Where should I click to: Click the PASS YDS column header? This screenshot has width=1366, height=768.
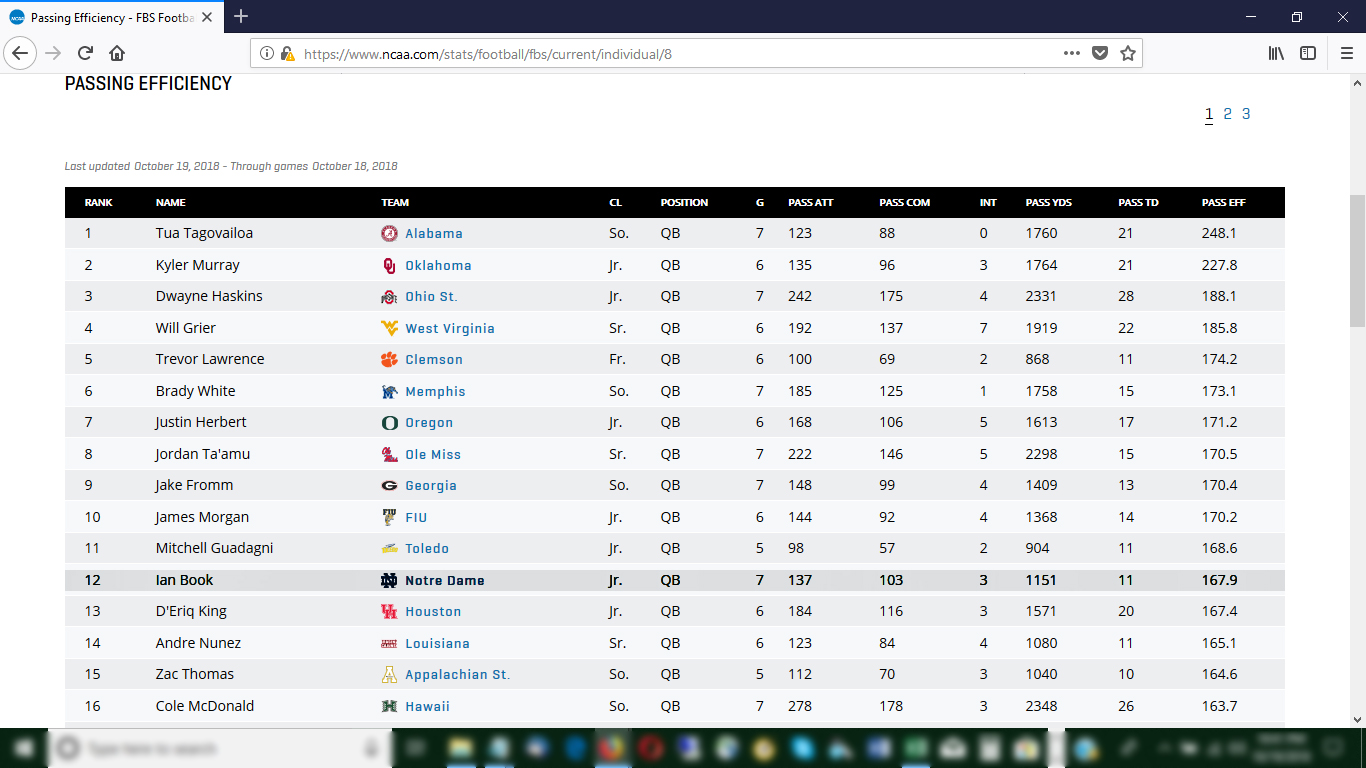(1049, 203)
